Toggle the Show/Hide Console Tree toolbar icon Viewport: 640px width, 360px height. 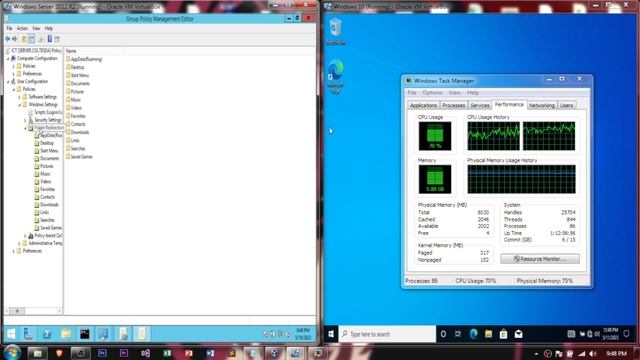pos(32,39)
